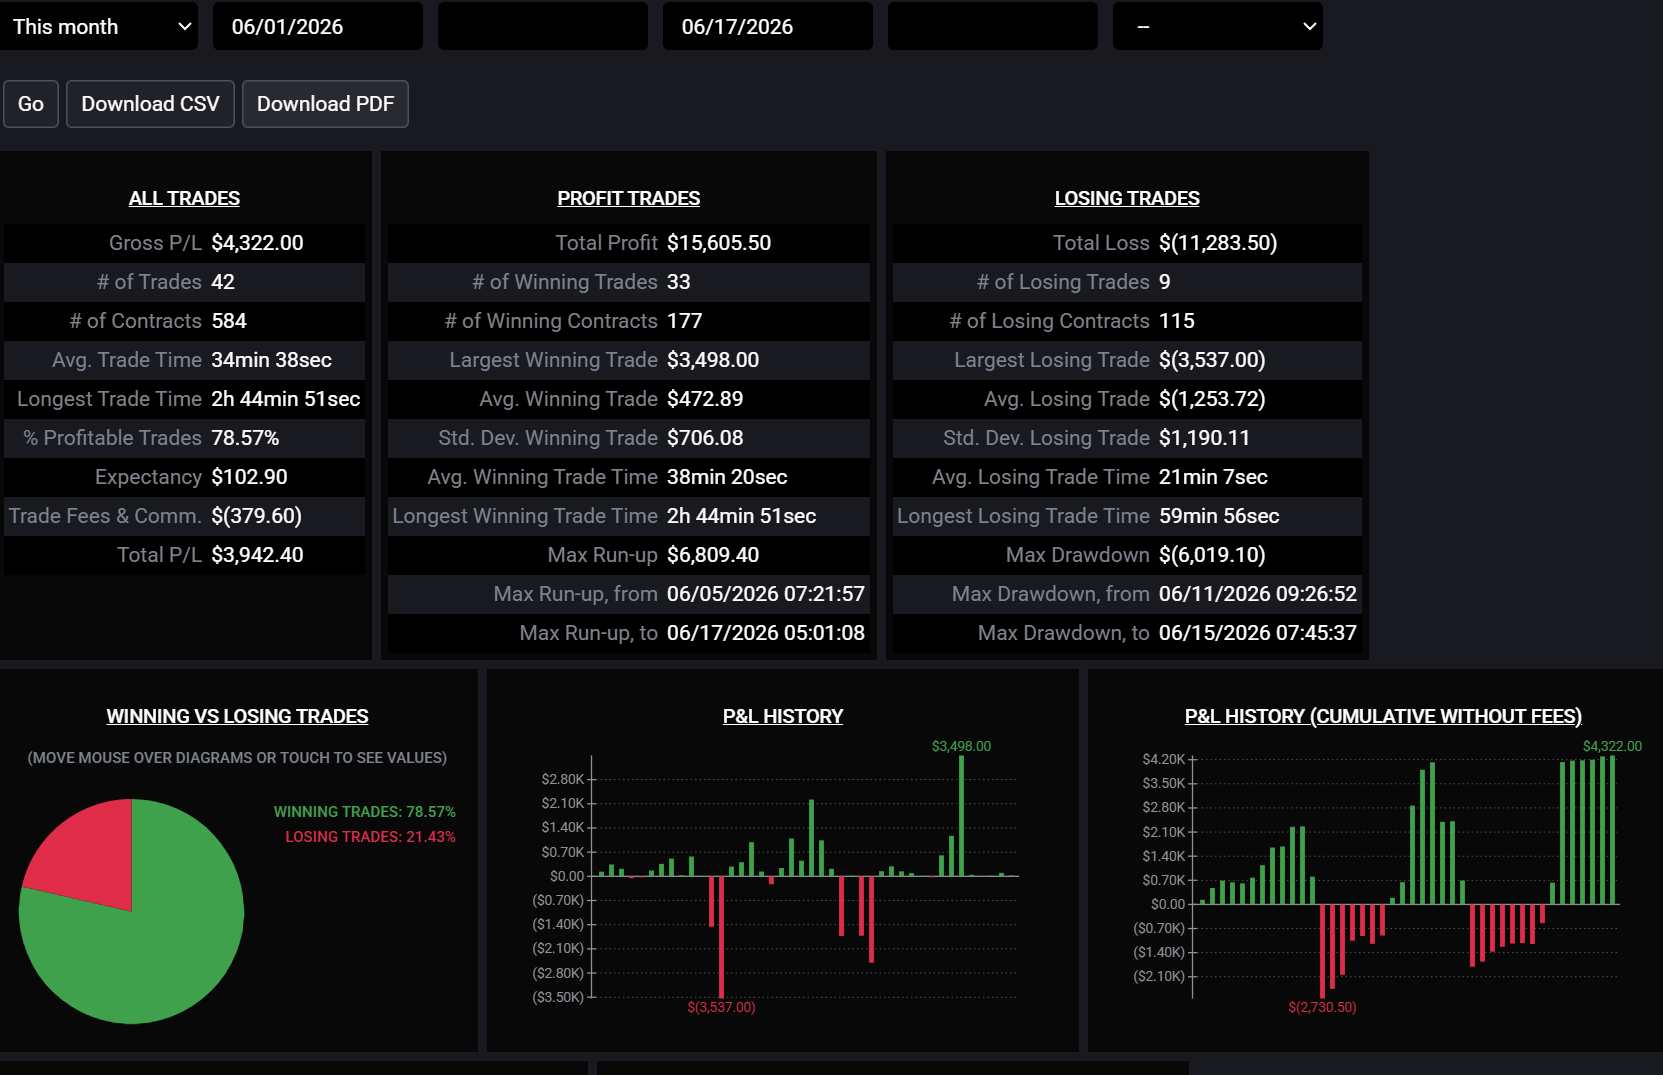Screen dimensions: 1663x1075
Task: Click the ALL TRADES heading
Action: (x=184, y=198)
